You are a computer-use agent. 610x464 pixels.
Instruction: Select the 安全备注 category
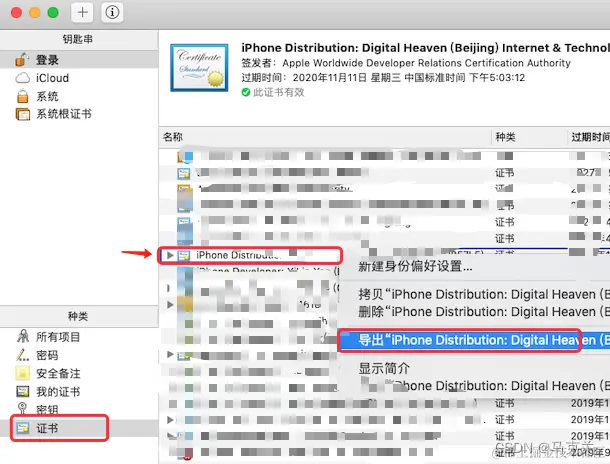point(79,373)
